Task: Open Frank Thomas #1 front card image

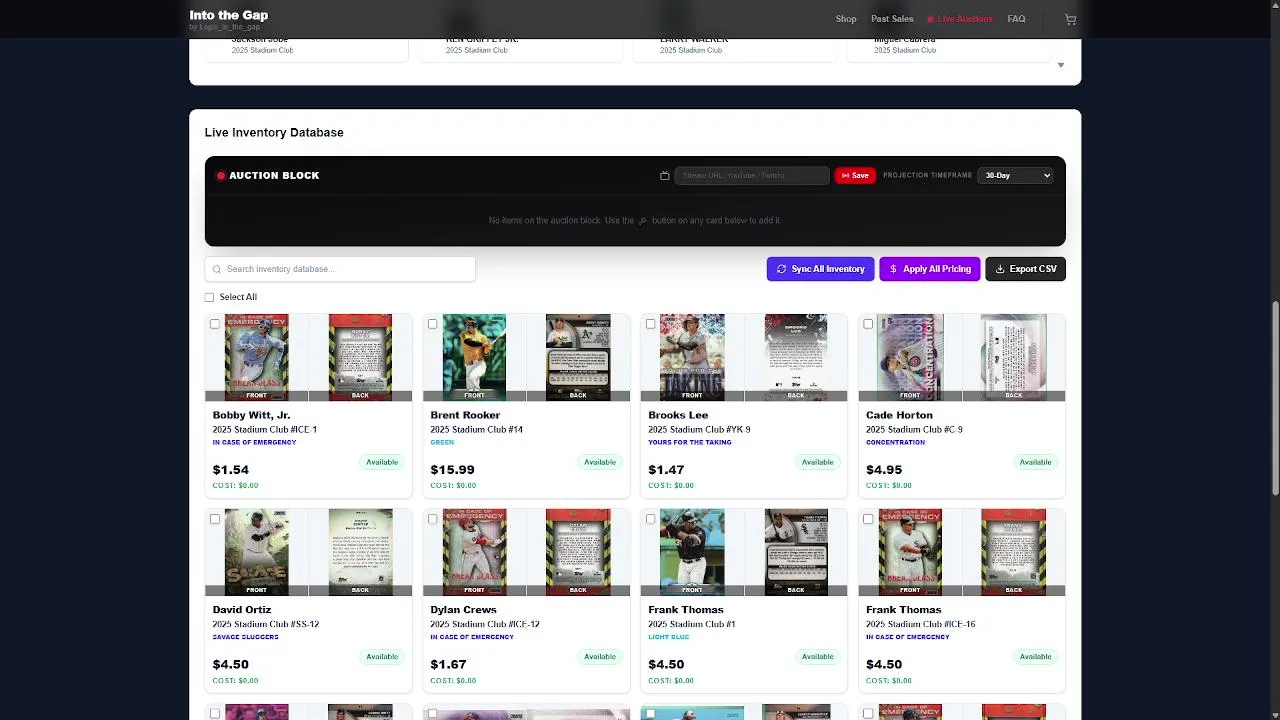Action: tap(692, 552)
